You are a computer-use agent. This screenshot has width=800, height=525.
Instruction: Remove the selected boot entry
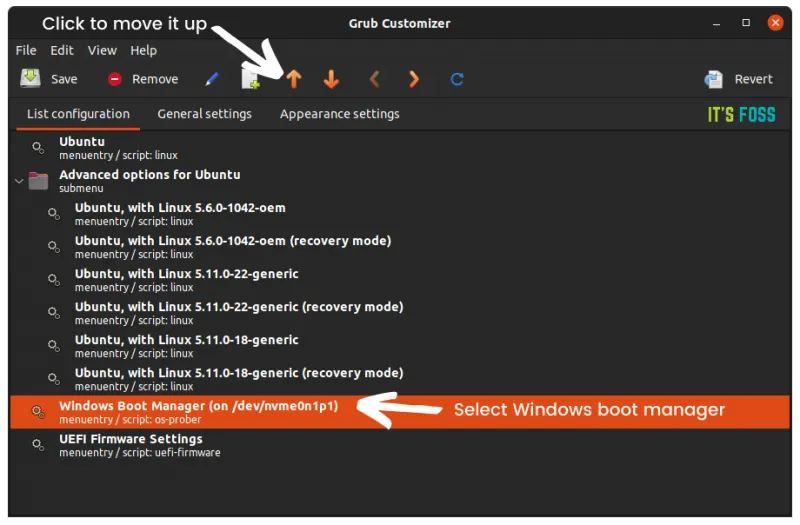tap(142, 79)
